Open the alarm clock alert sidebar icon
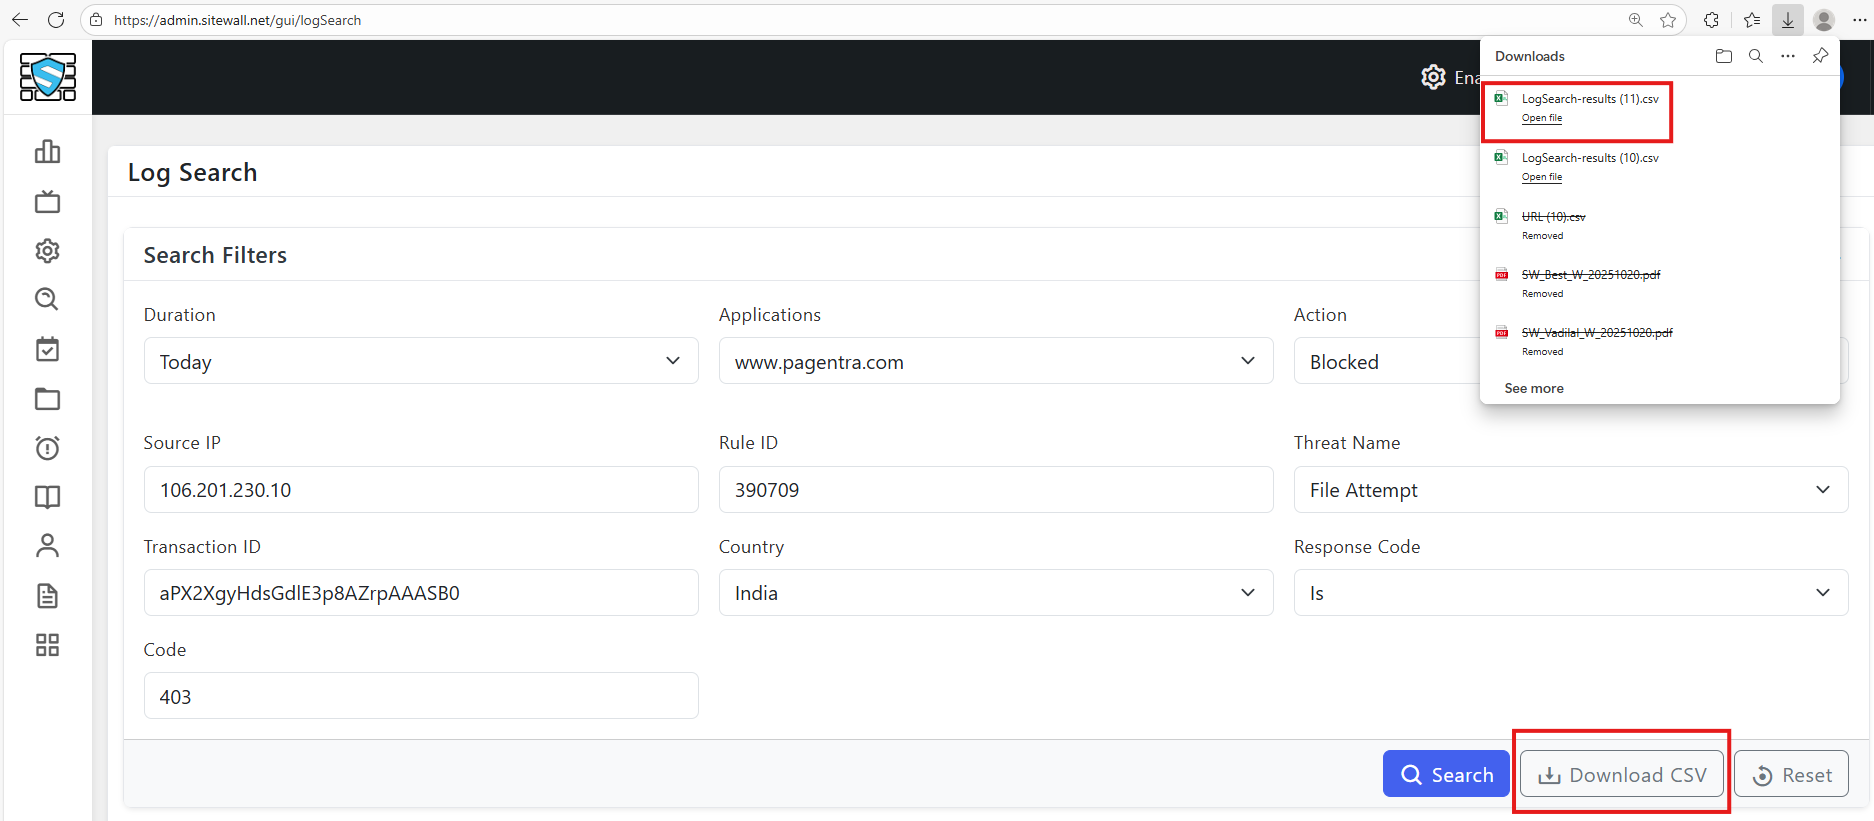The width and height of the screenshot is (1874, 821). point(47,448)
